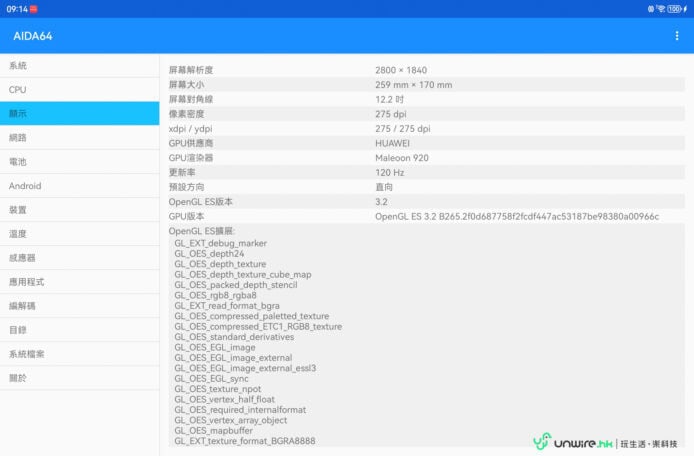Click GL_OES_depth24 extension entry

[209, 253]
